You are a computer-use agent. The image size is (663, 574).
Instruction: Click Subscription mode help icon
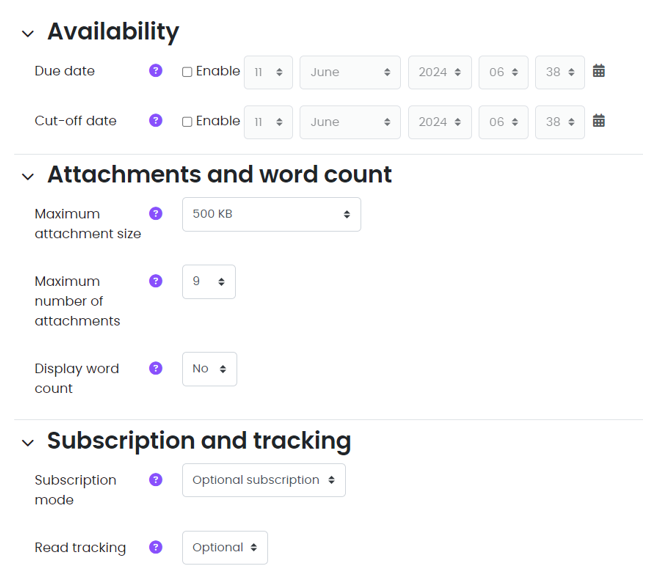pyautogui.click(x=155, y=480)
